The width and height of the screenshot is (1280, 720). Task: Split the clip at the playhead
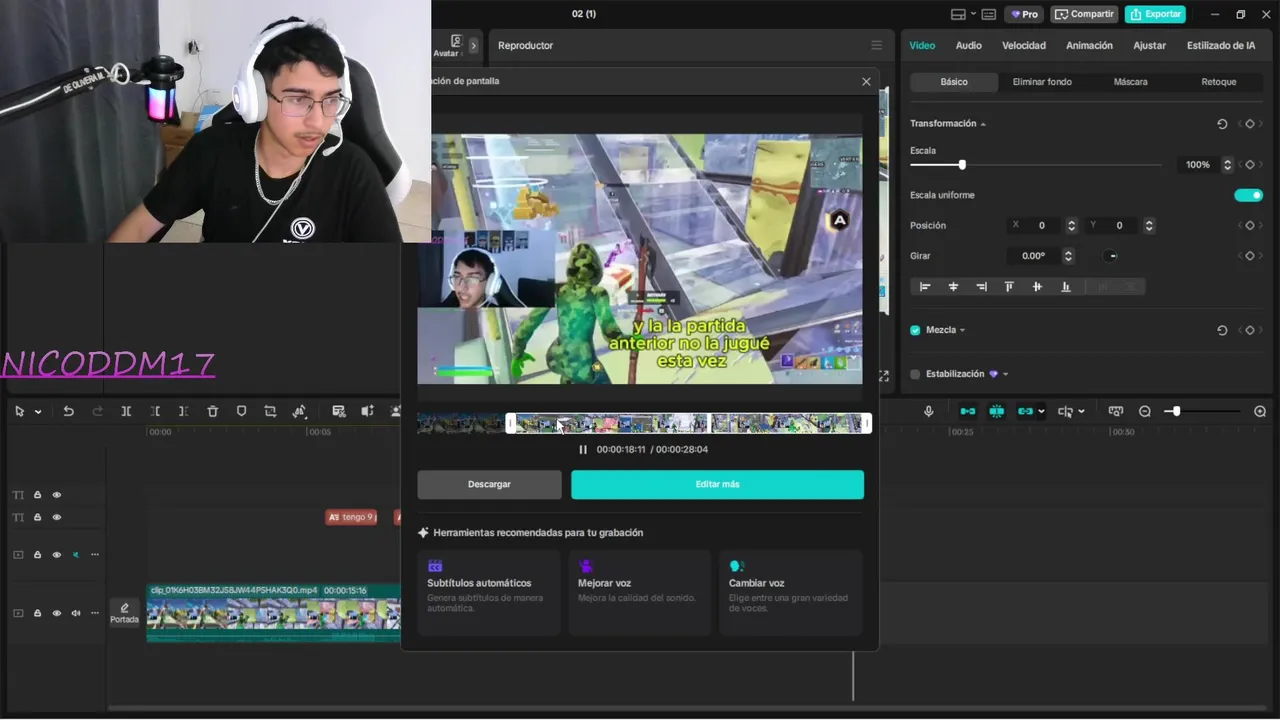click(x=126, y=411)
